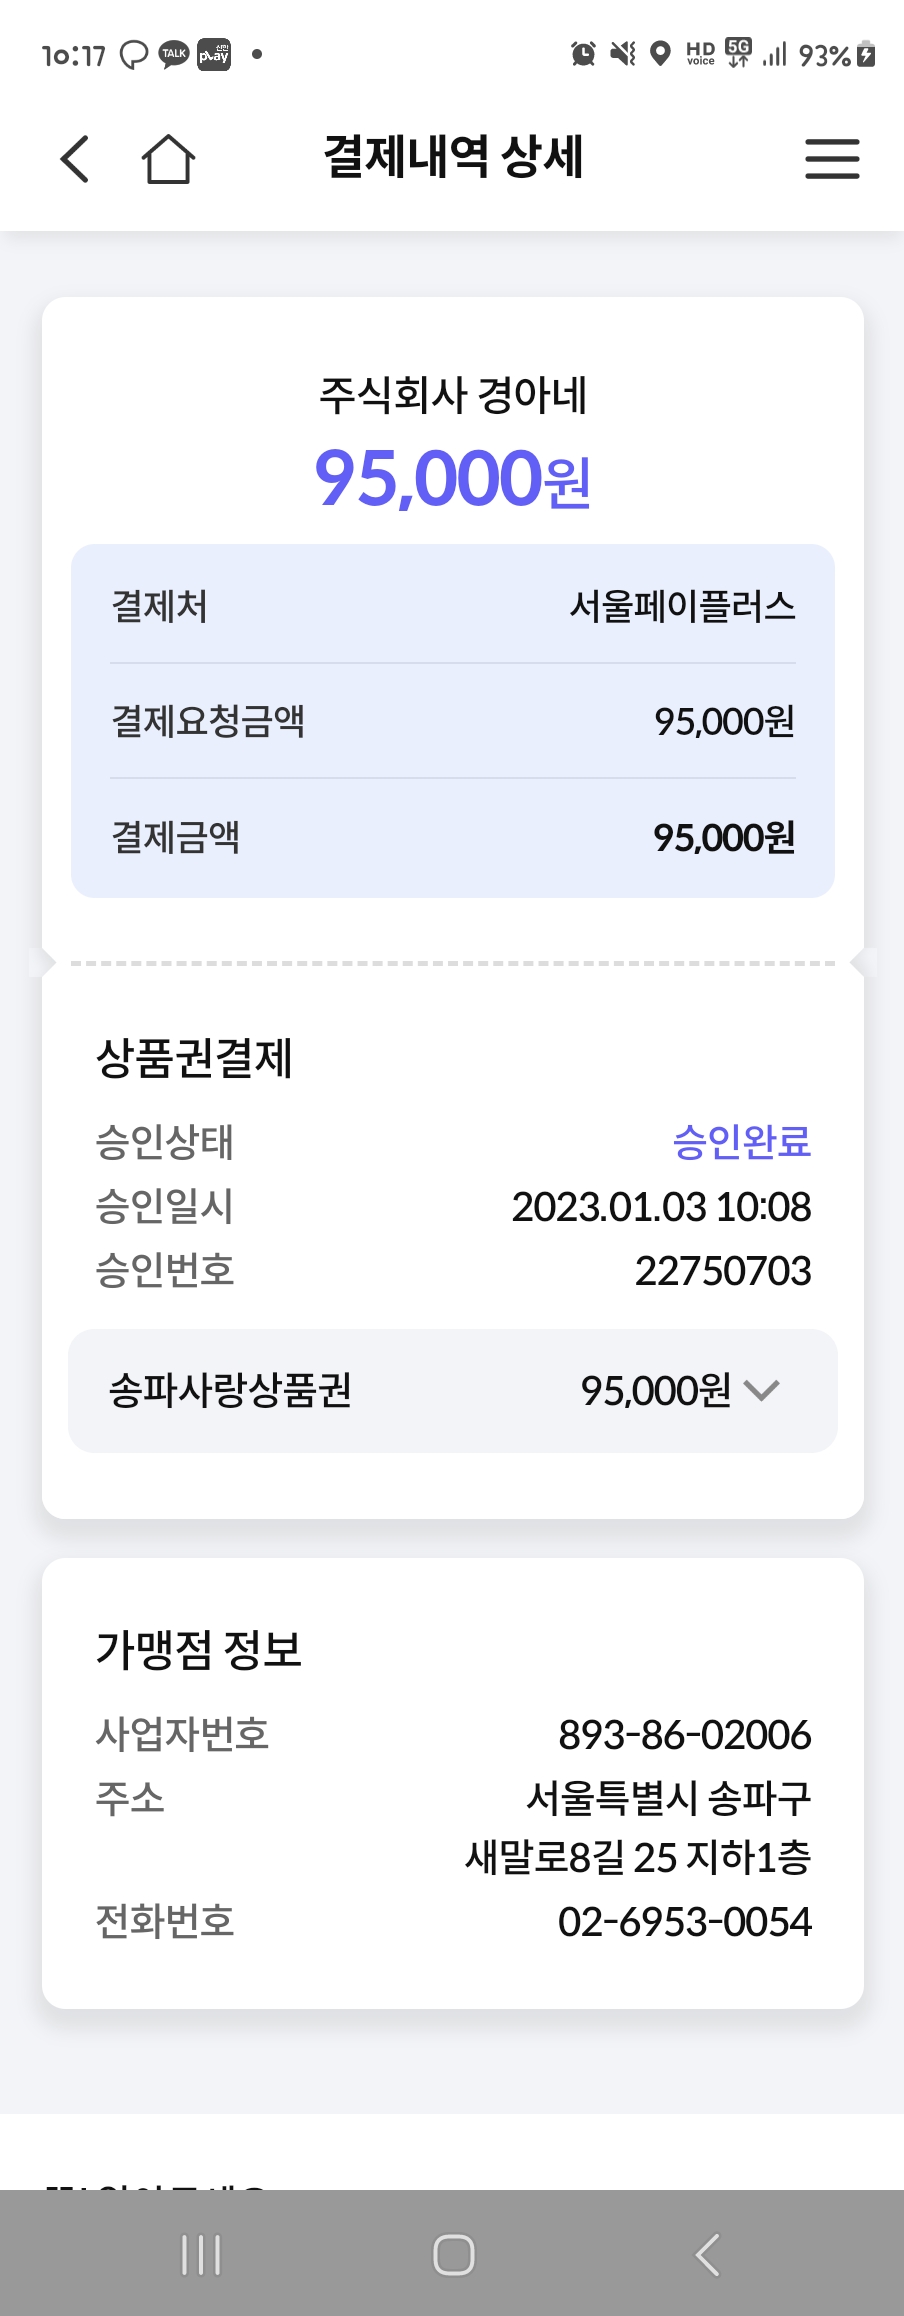The height and width of the screenshot is (2316, 904).
Task: Go to home via house icon
Action: click(168, 159)
